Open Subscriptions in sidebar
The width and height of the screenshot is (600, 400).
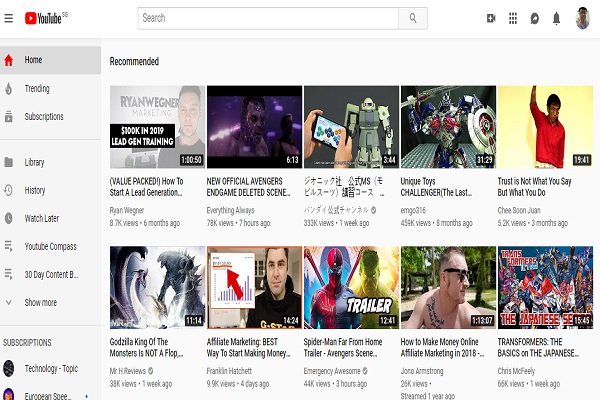click(51, 117)
